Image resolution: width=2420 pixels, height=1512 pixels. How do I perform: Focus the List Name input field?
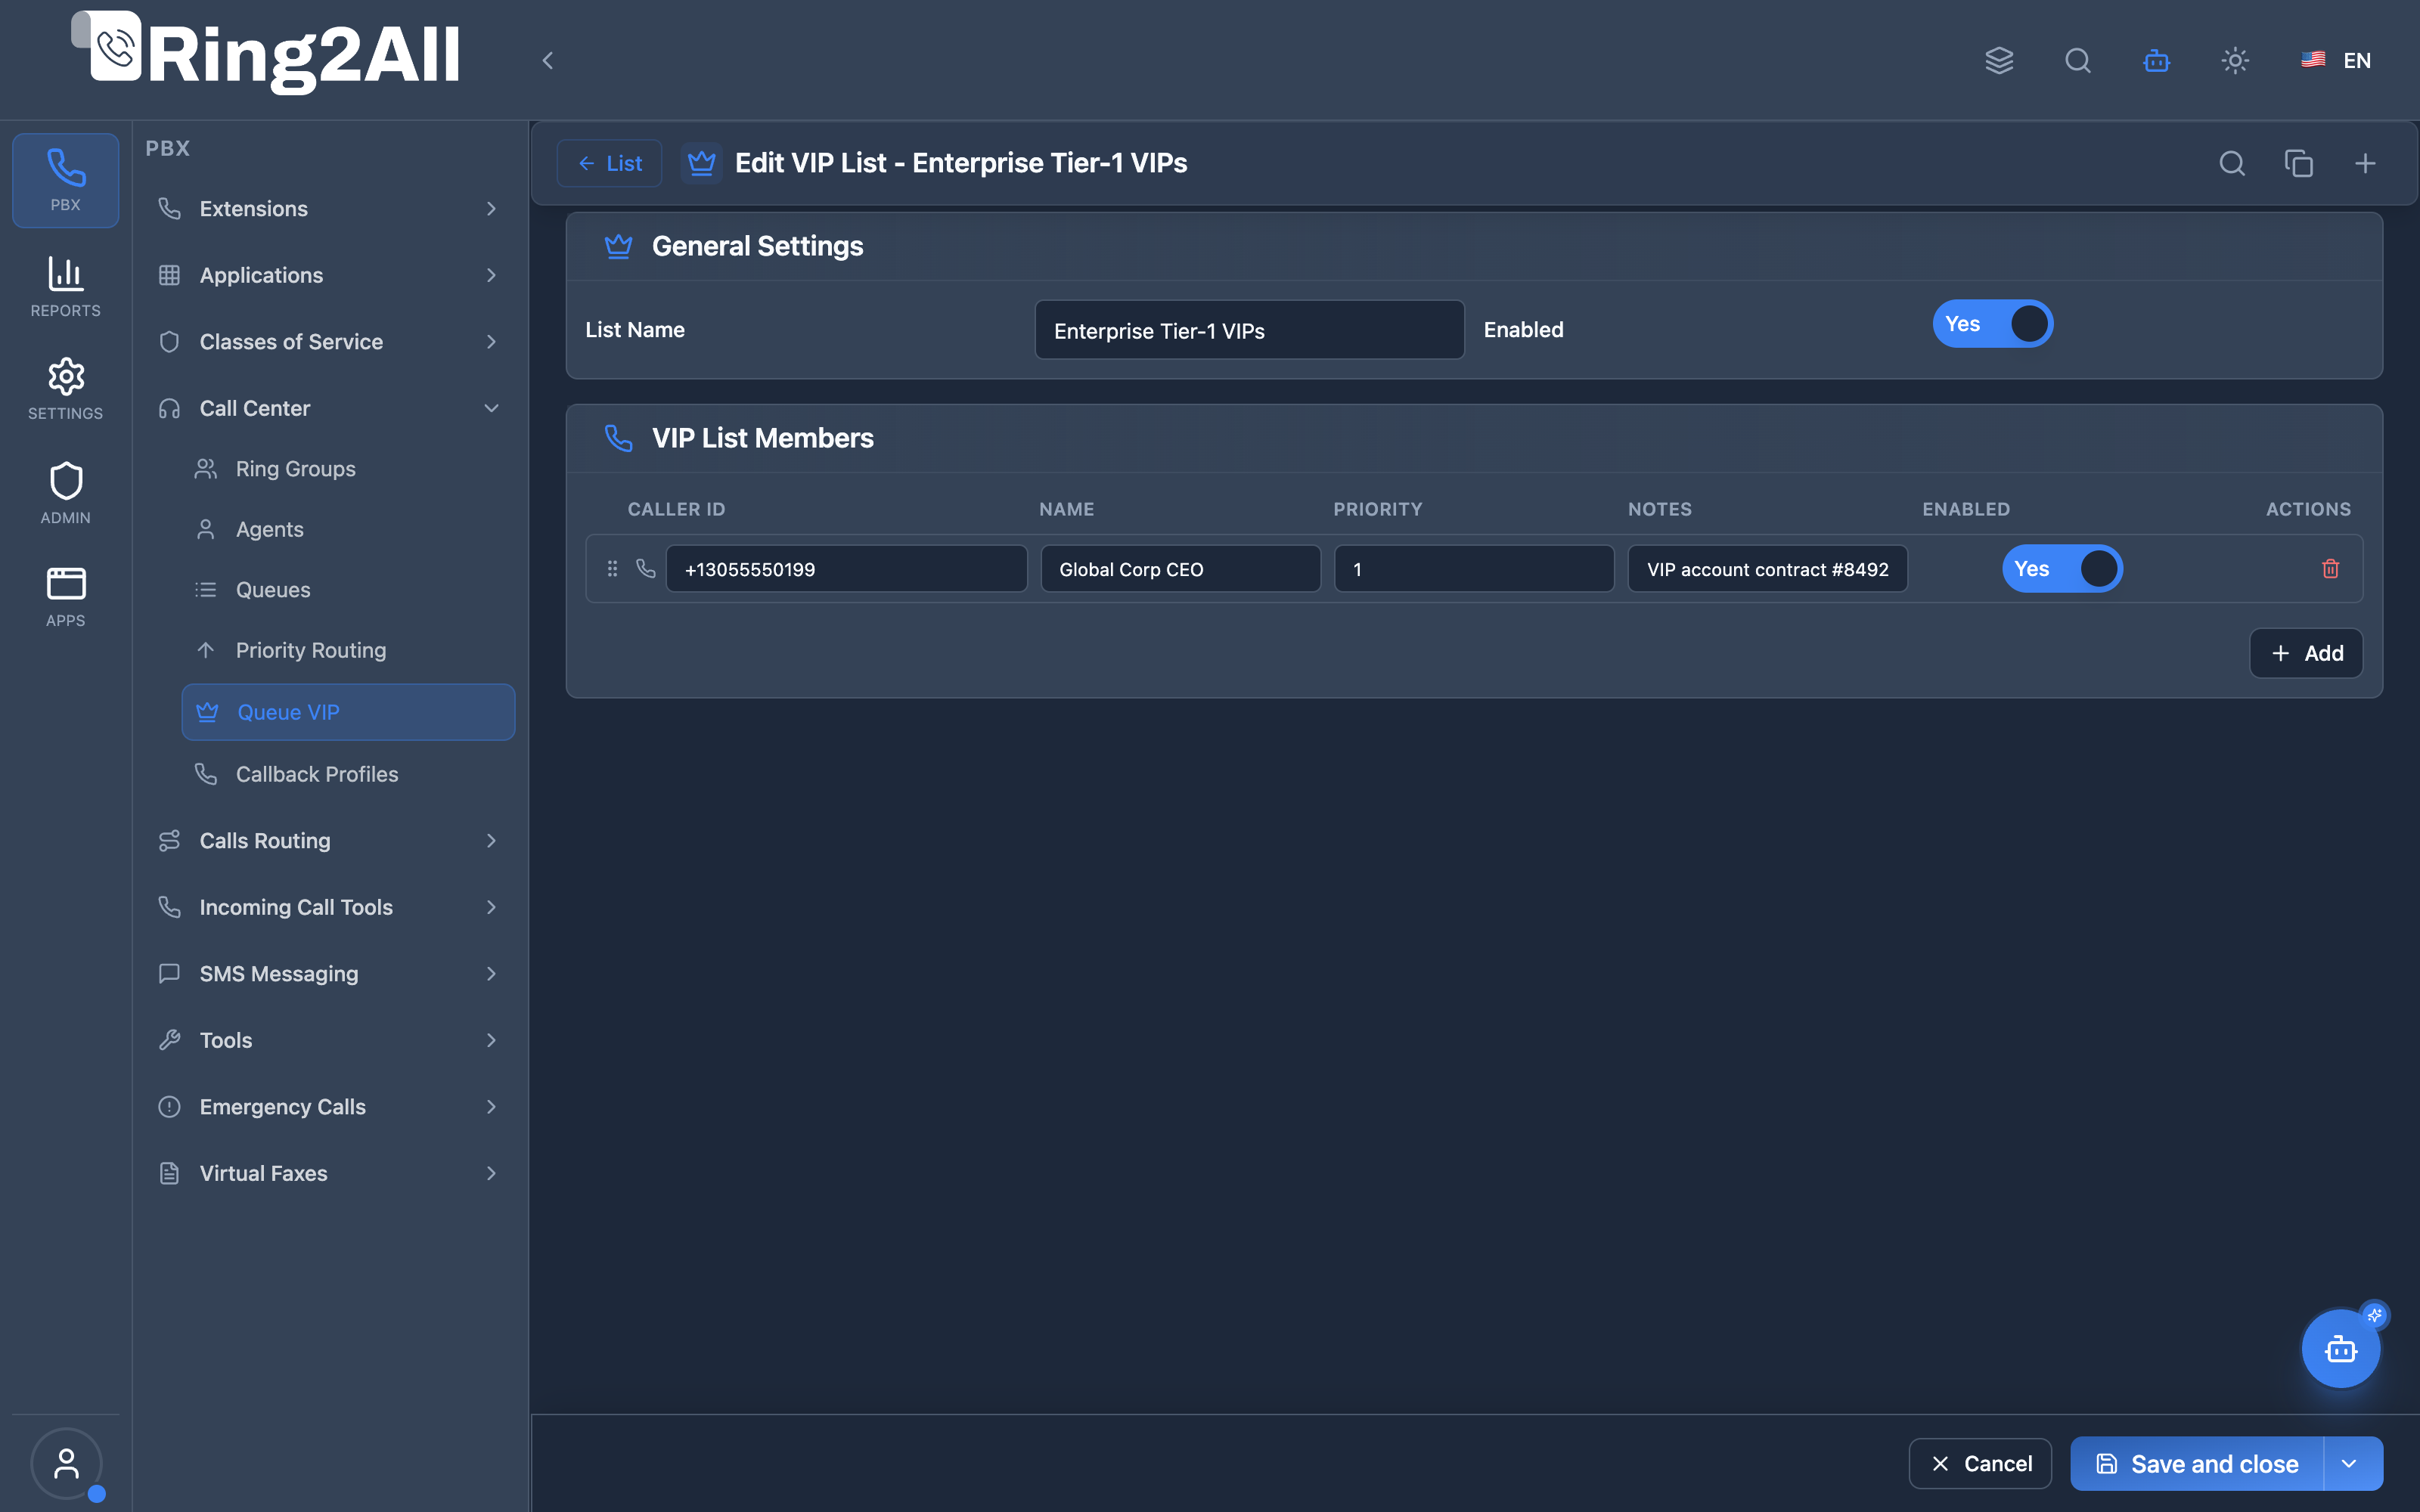(x=1249, y=330)
